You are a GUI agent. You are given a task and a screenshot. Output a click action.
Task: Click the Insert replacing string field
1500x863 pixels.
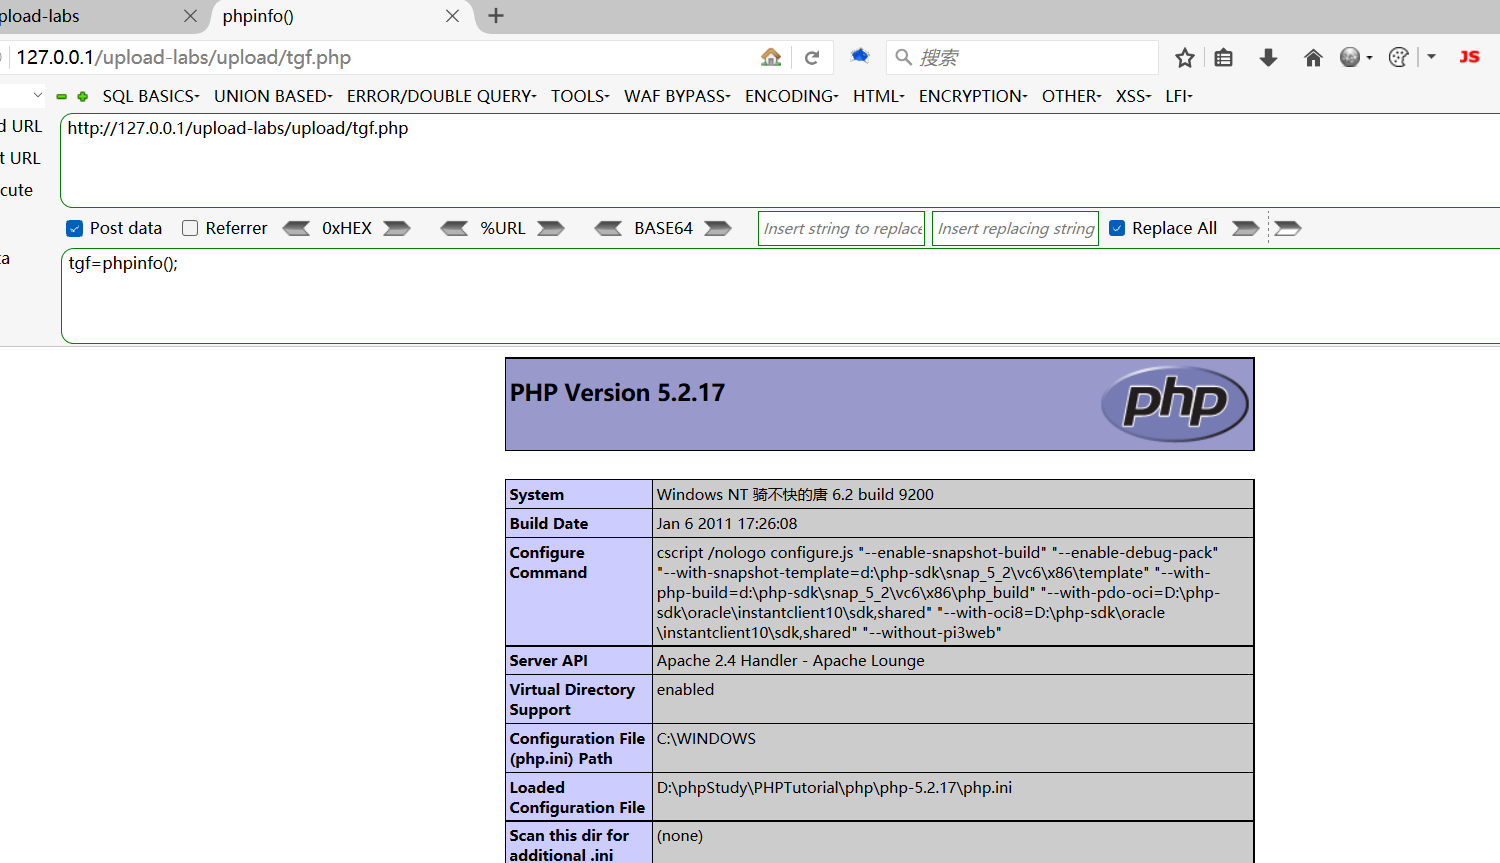tap(1015, 228)
